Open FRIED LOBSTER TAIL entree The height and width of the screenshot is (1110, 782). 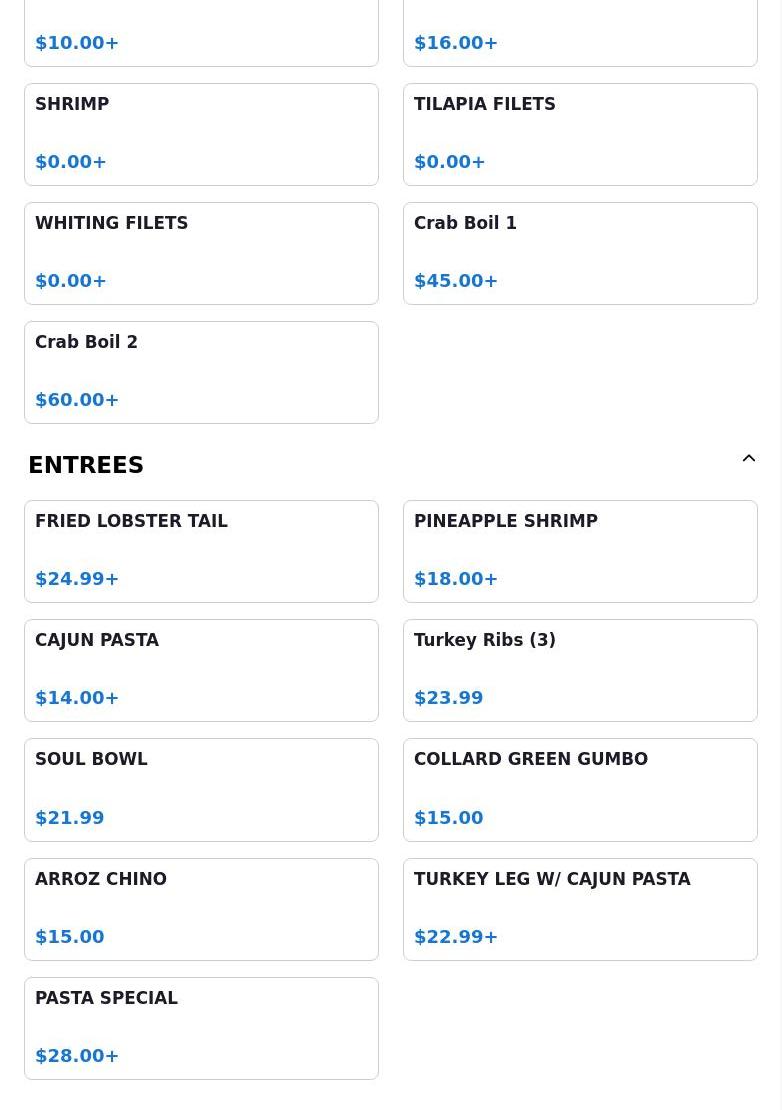pos(202,551)
